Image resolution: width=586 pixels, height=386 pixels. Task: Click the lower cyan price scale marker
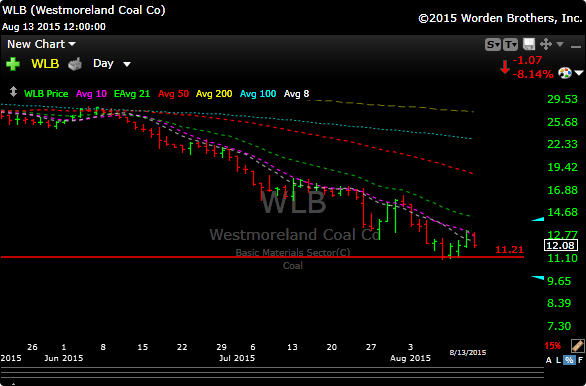tap(538, 278)
